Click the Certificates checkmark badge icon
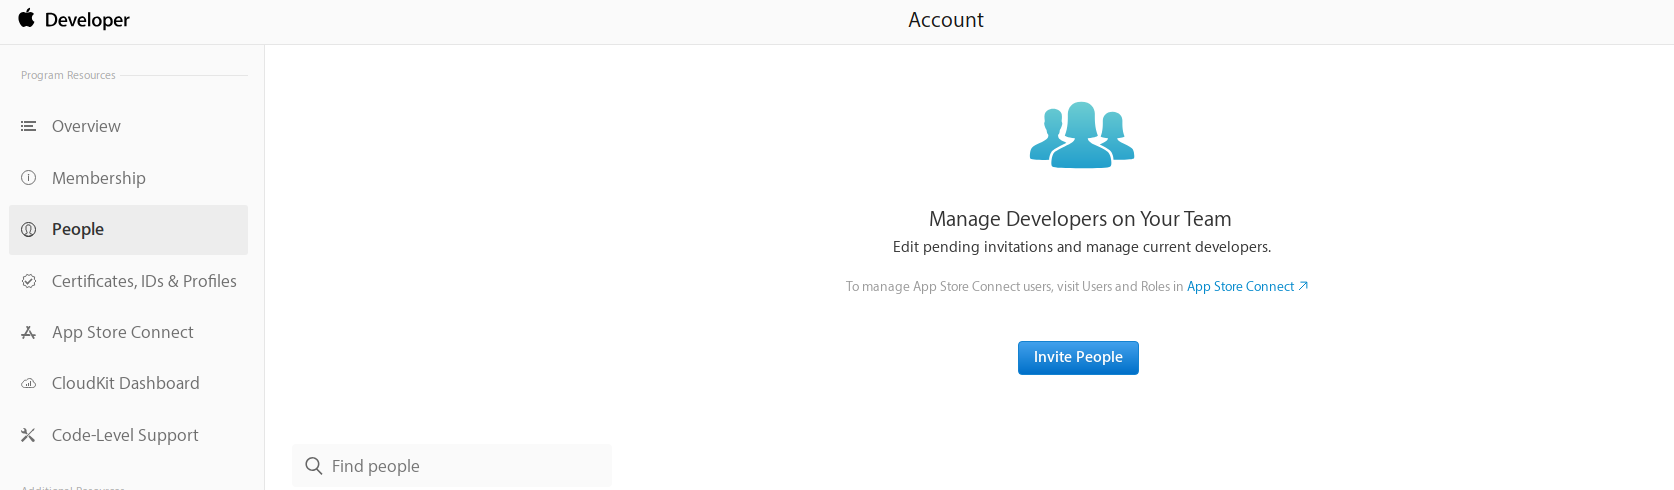 tap(29, 281)
